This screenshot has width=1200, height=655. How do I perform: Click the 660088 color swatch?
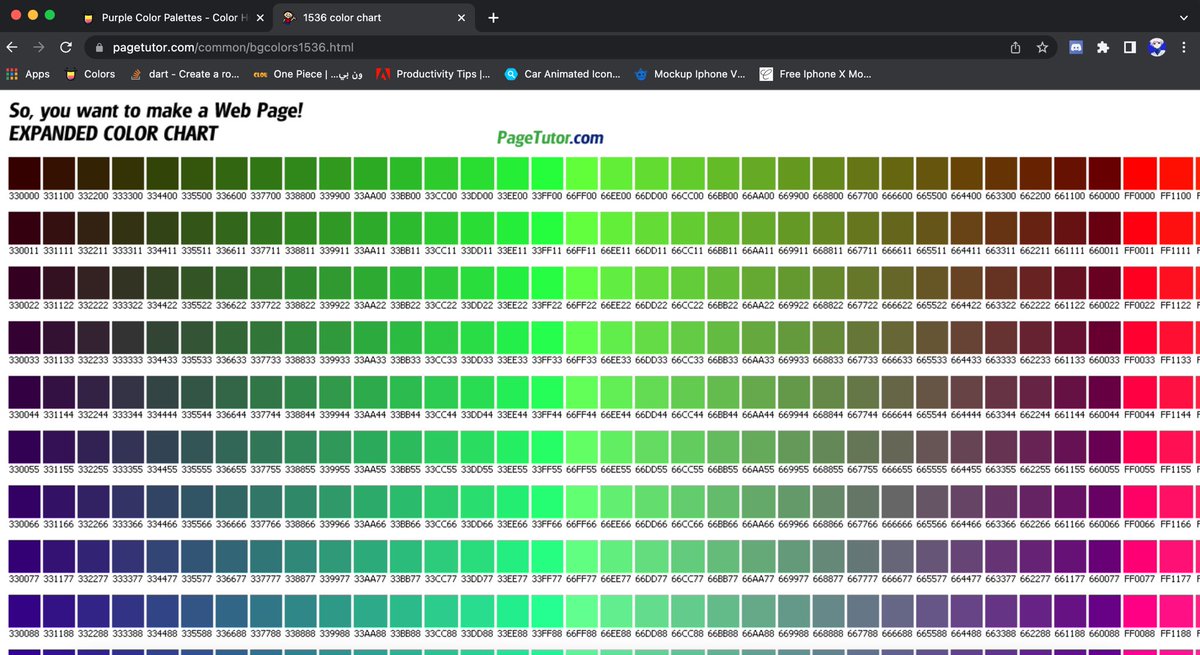point(1104,610)
